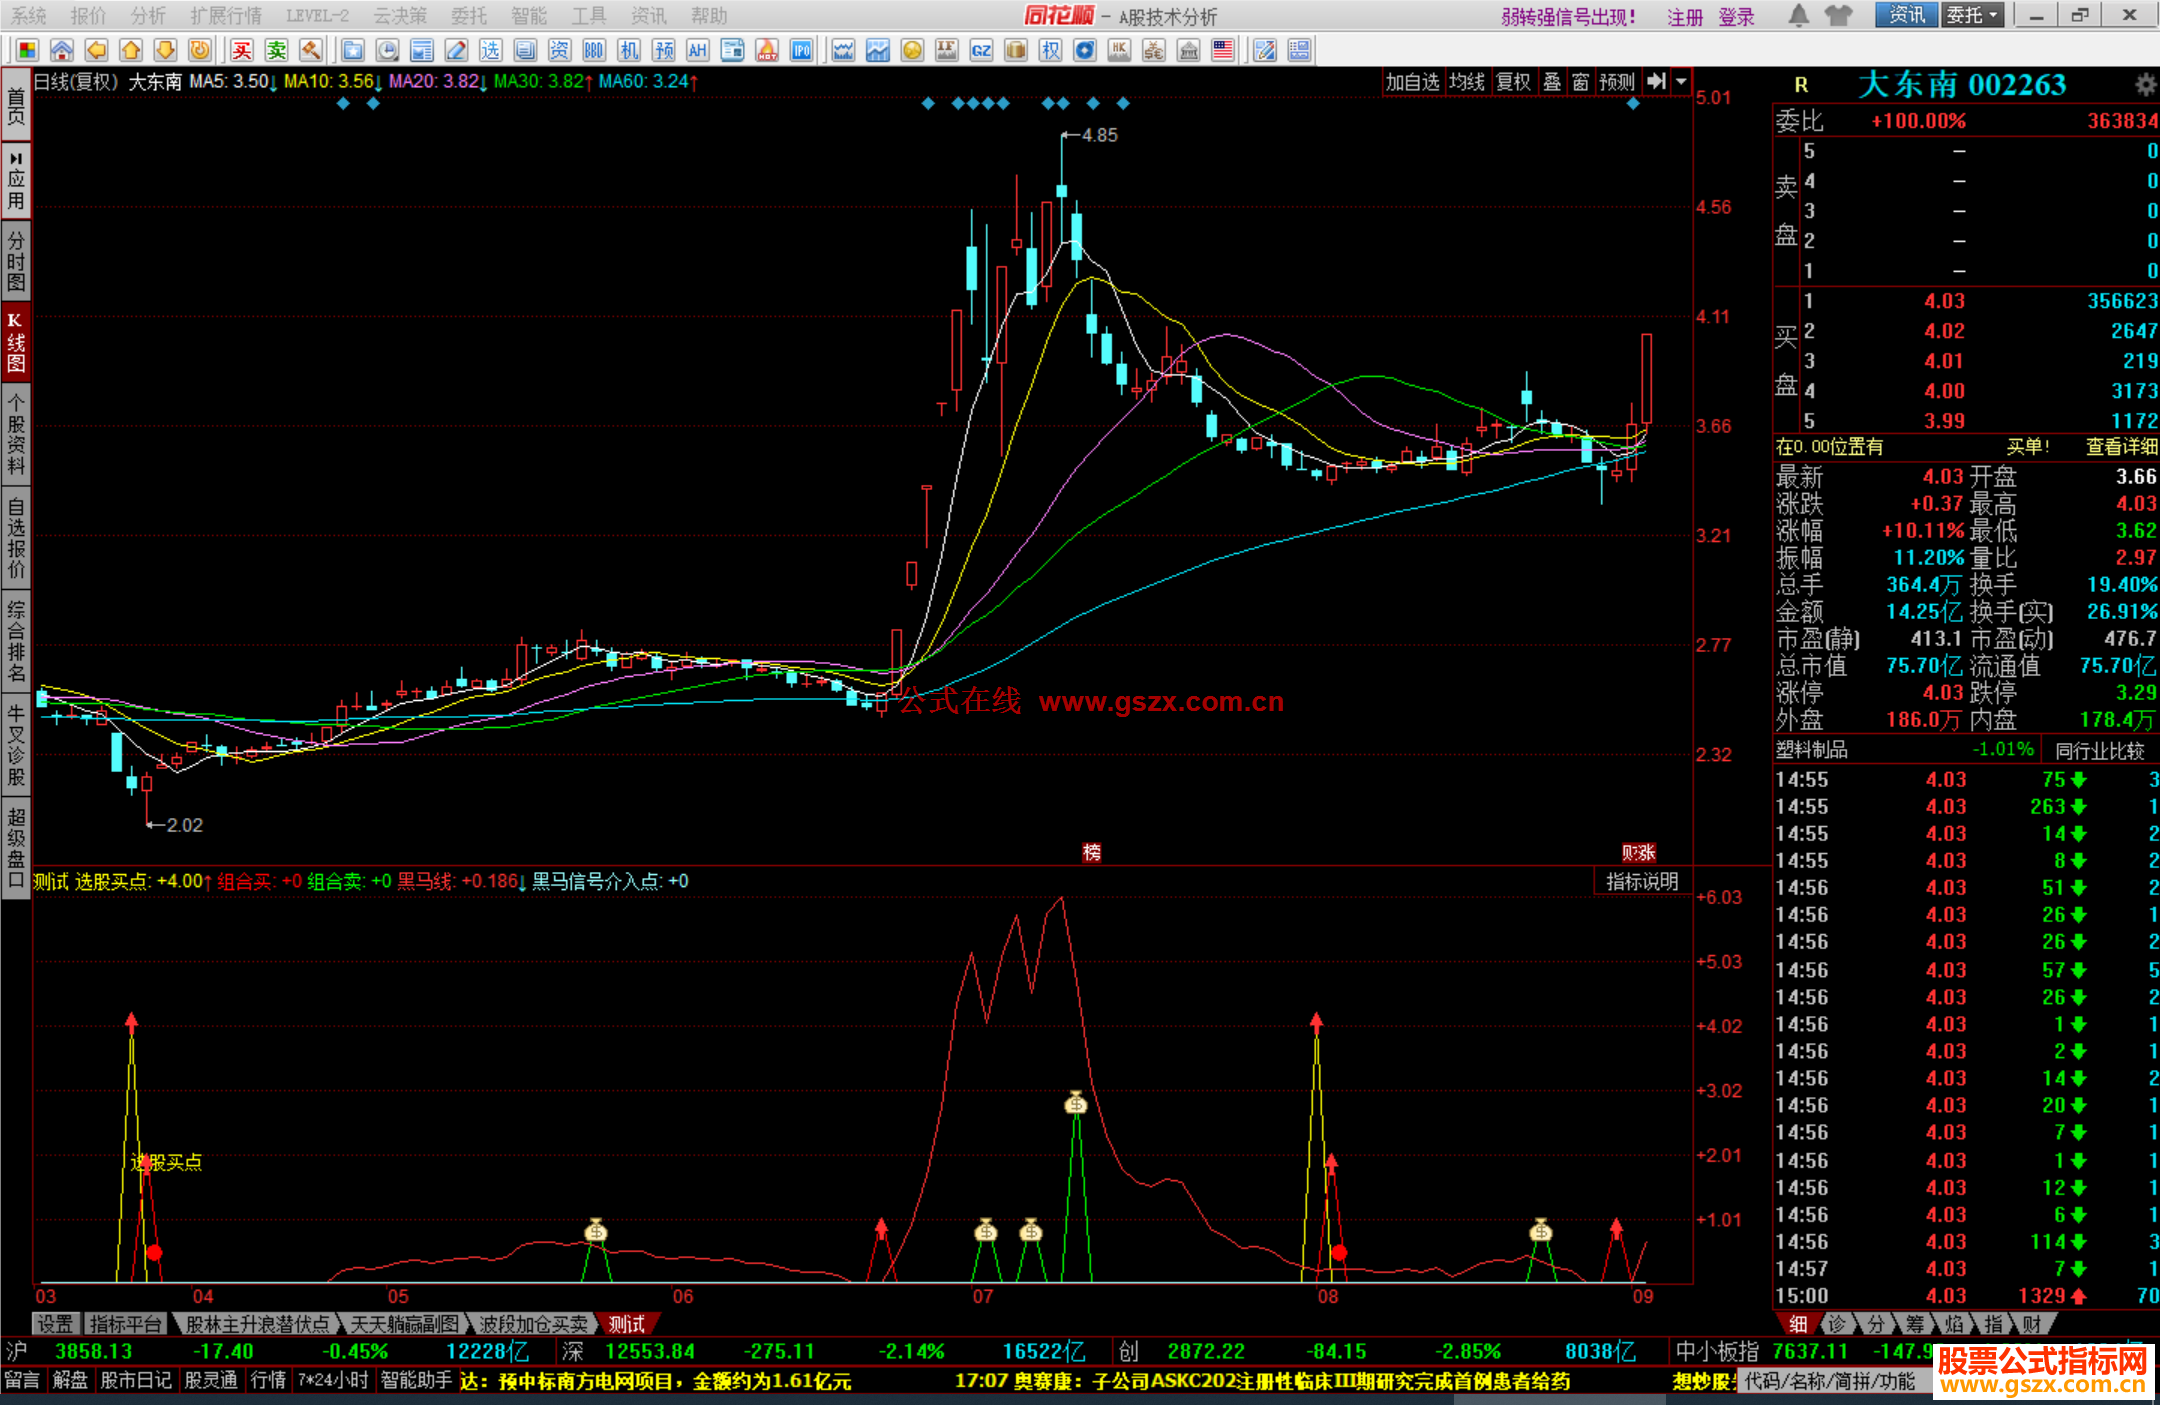Click the 查看详细 link in order panel
Image resolution: width=2160 pixels, height=1405 pixels.
(2120, 447)
